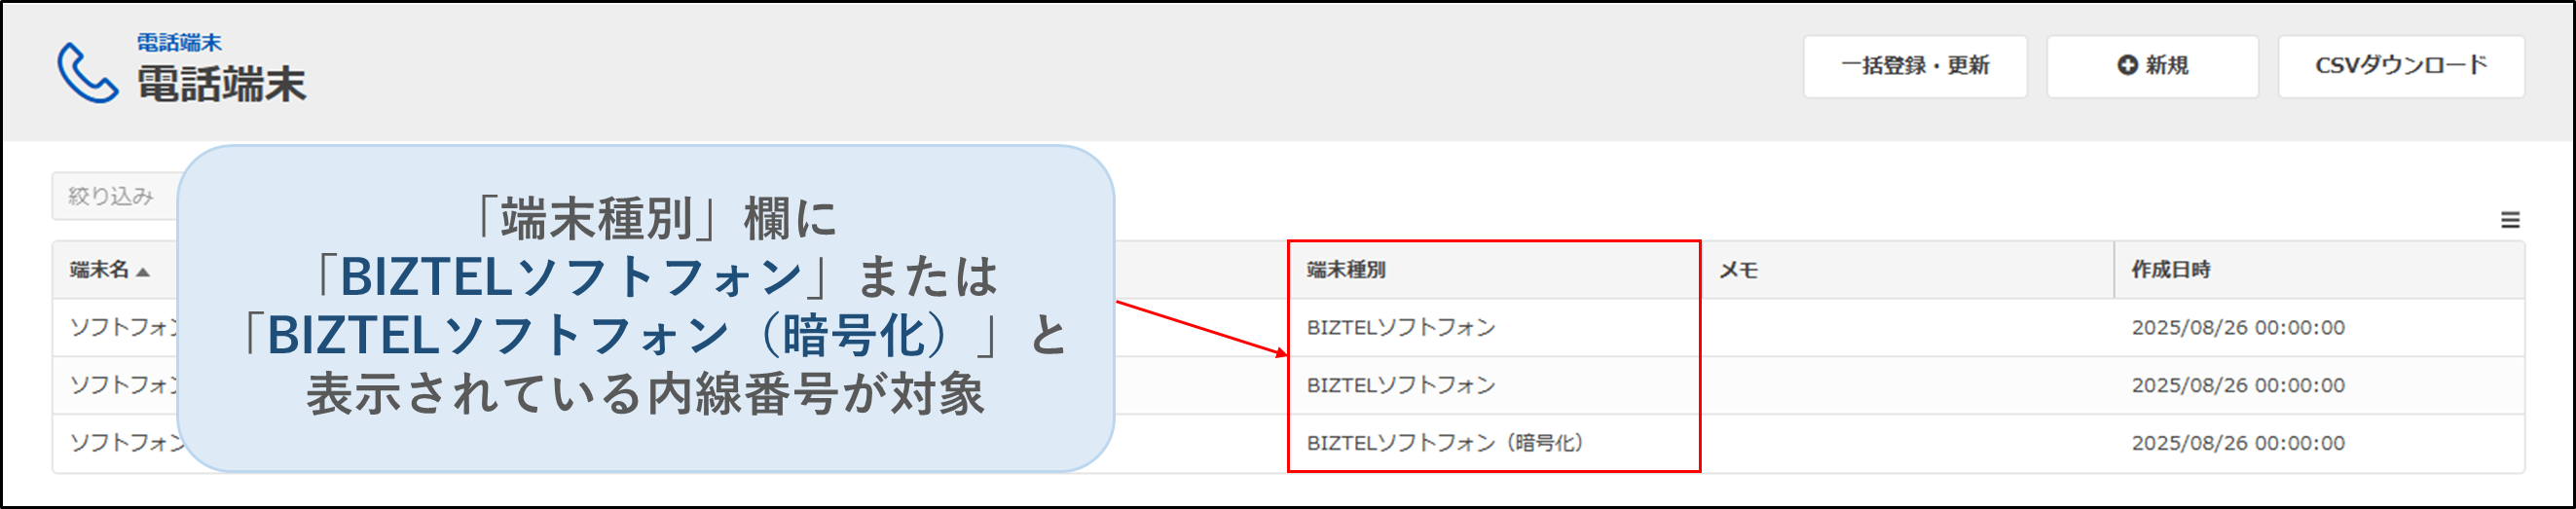Click the second row's creation date
This screenshot has height=509, width=2576.
click(2237, 386)
